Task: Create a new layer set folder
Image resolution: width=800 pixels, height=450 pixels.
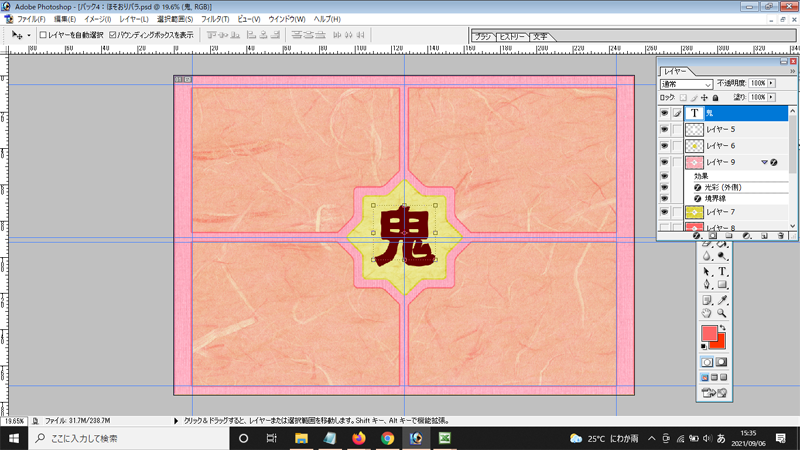Action: 729,236
